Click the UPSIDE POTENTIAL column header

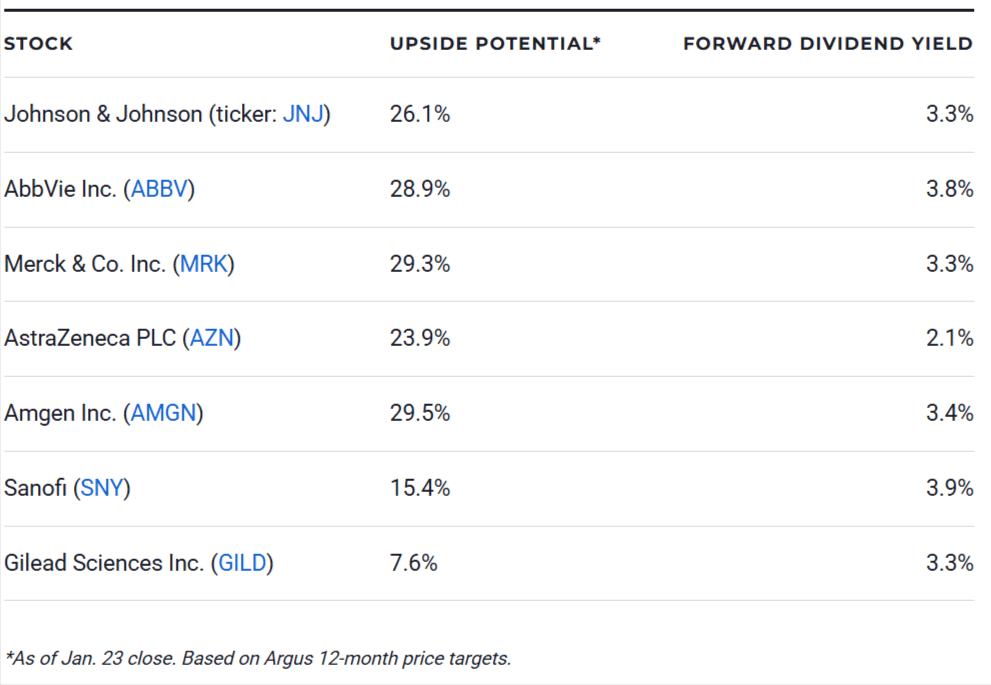[x=495, y=44]
